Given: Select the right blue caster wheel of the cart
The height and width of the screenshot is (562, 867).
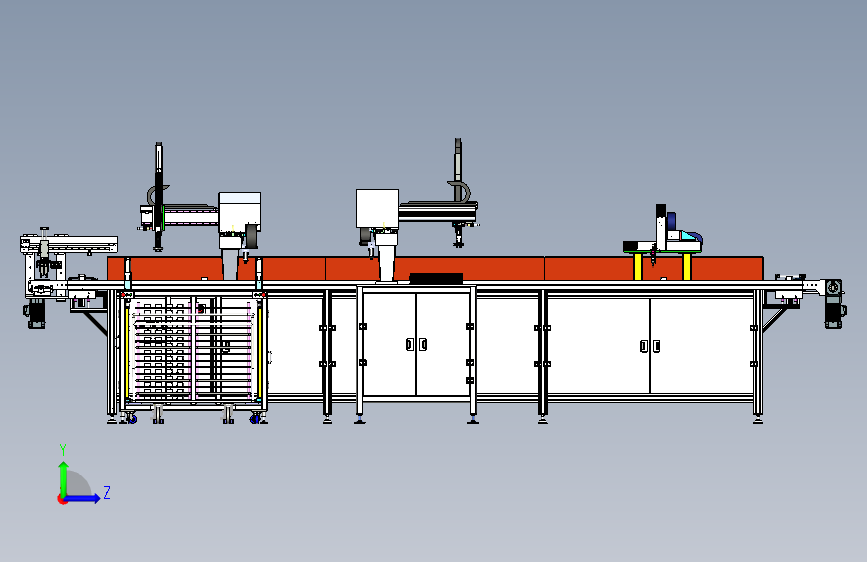Looking at the screenshot, I should click(x=254, y=419).
